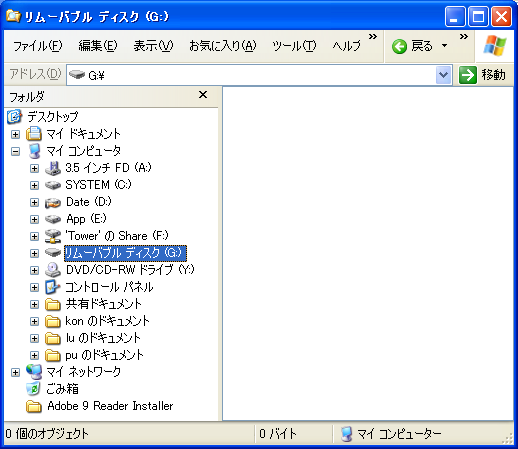The width and height of the screenshot is (518, 449).
Task: Close the Folders pane
Action: point(203,95)
